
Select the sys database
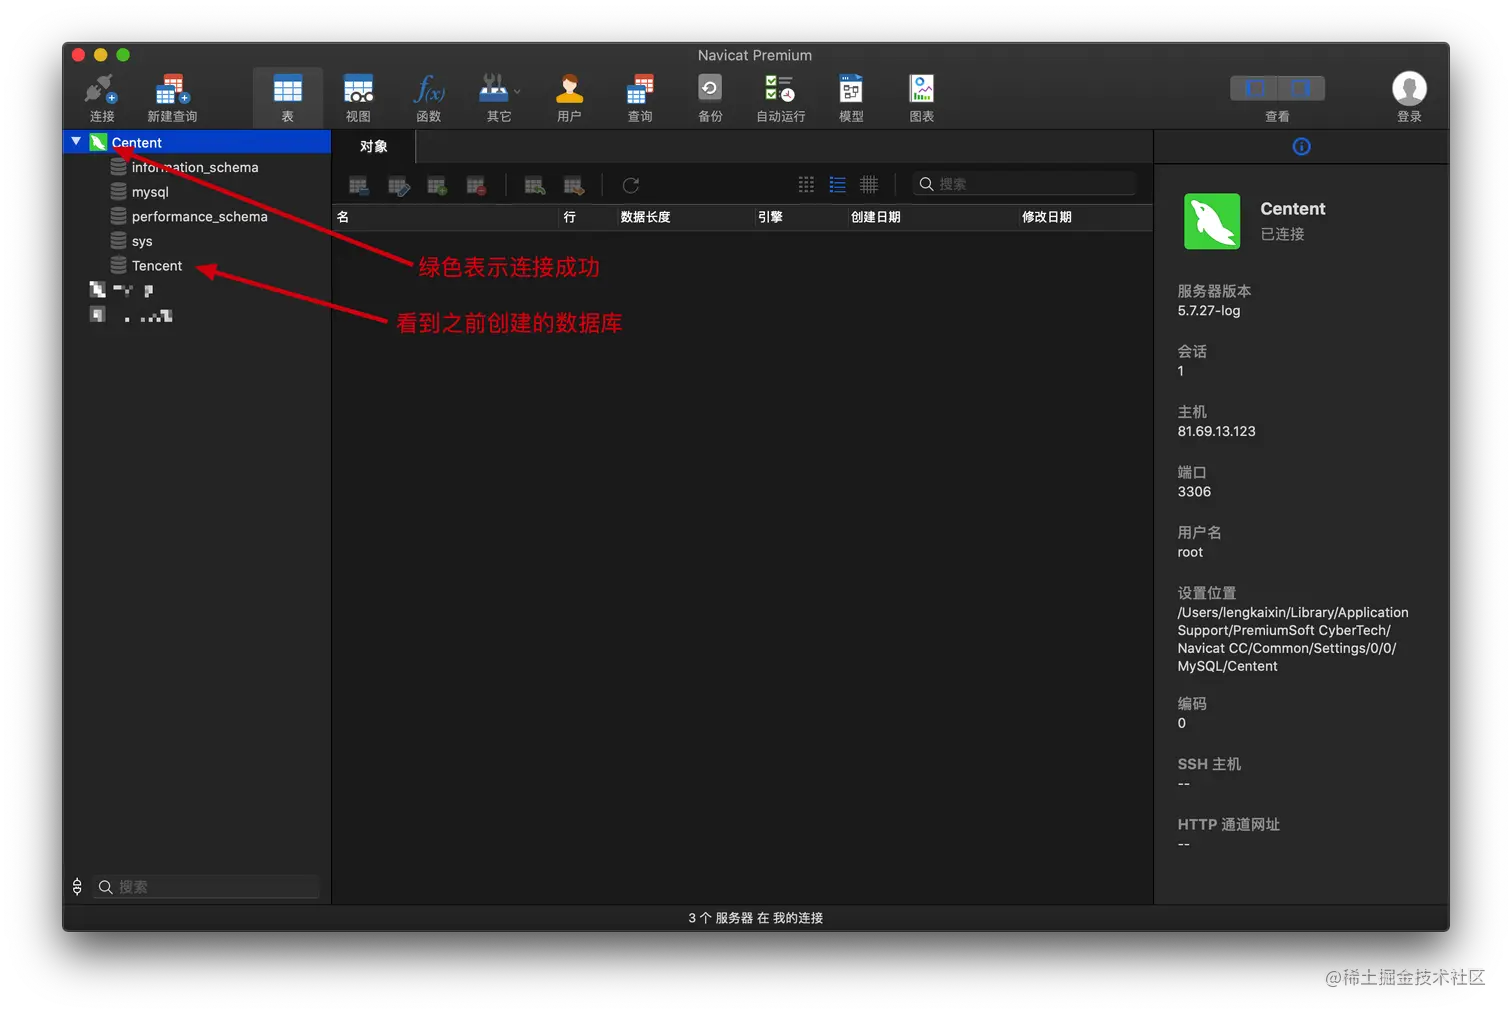pos(142,241)
